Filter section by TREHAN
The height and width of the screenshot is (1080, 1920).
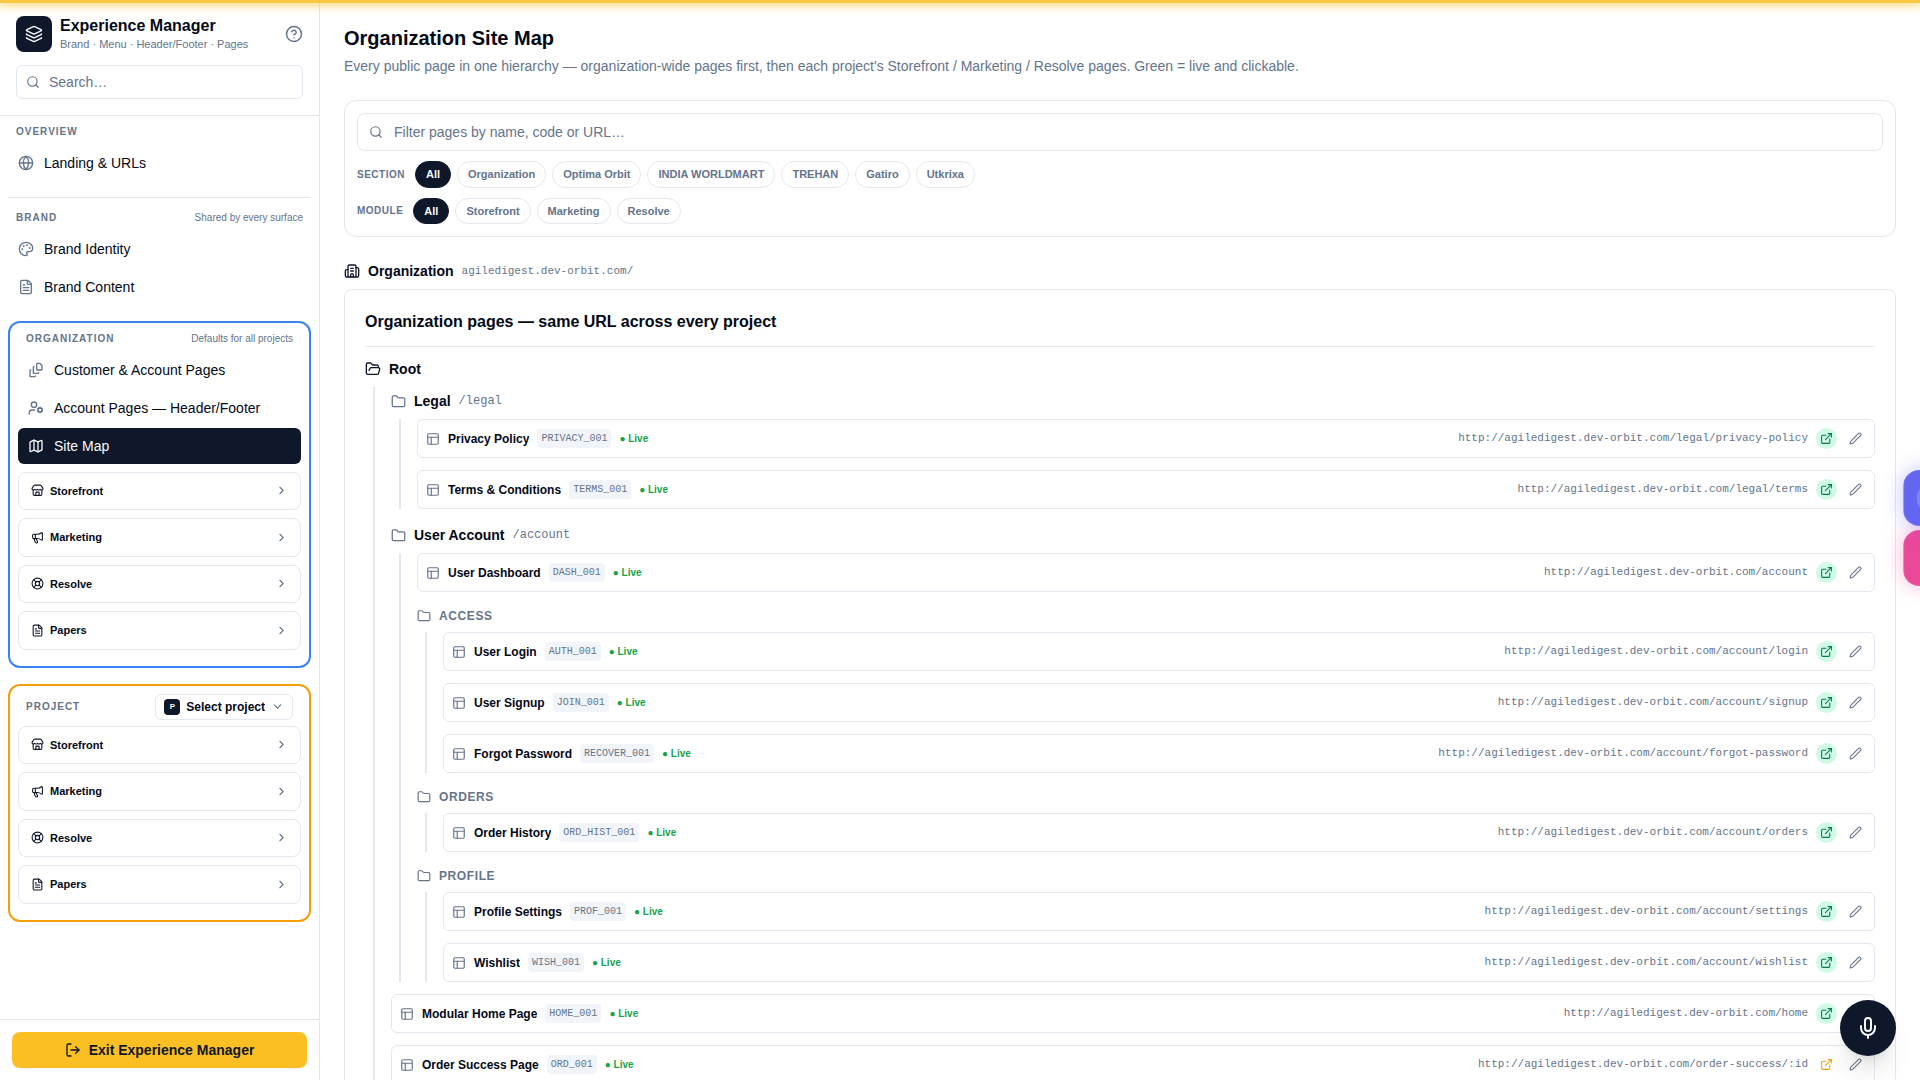815,174
